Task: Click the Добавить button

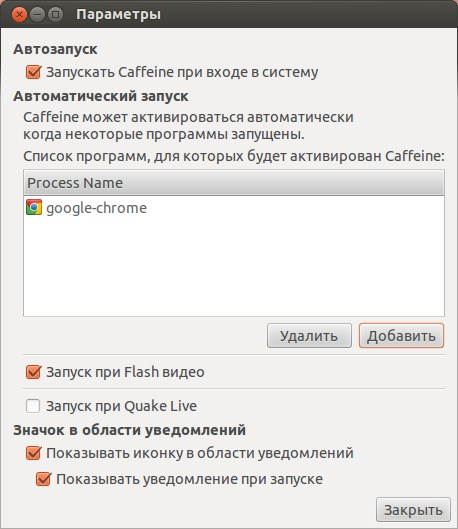Action: [401, 336]
